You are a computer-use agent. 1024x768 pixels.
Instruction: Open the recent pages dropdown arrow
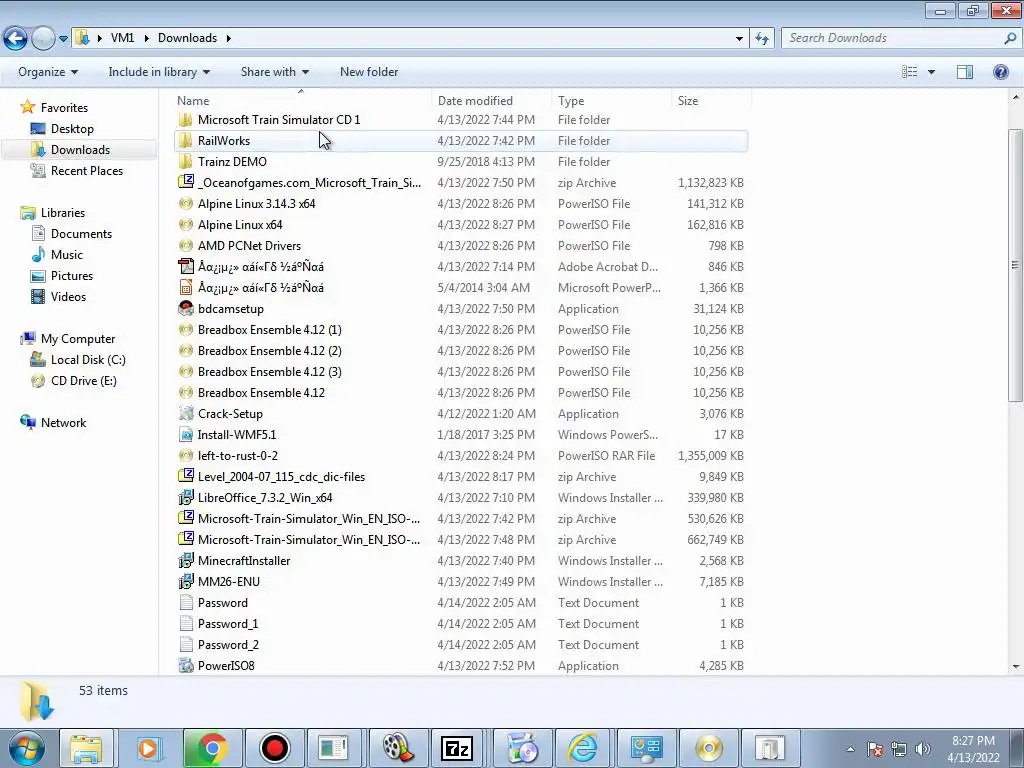(x=63, y=39)
